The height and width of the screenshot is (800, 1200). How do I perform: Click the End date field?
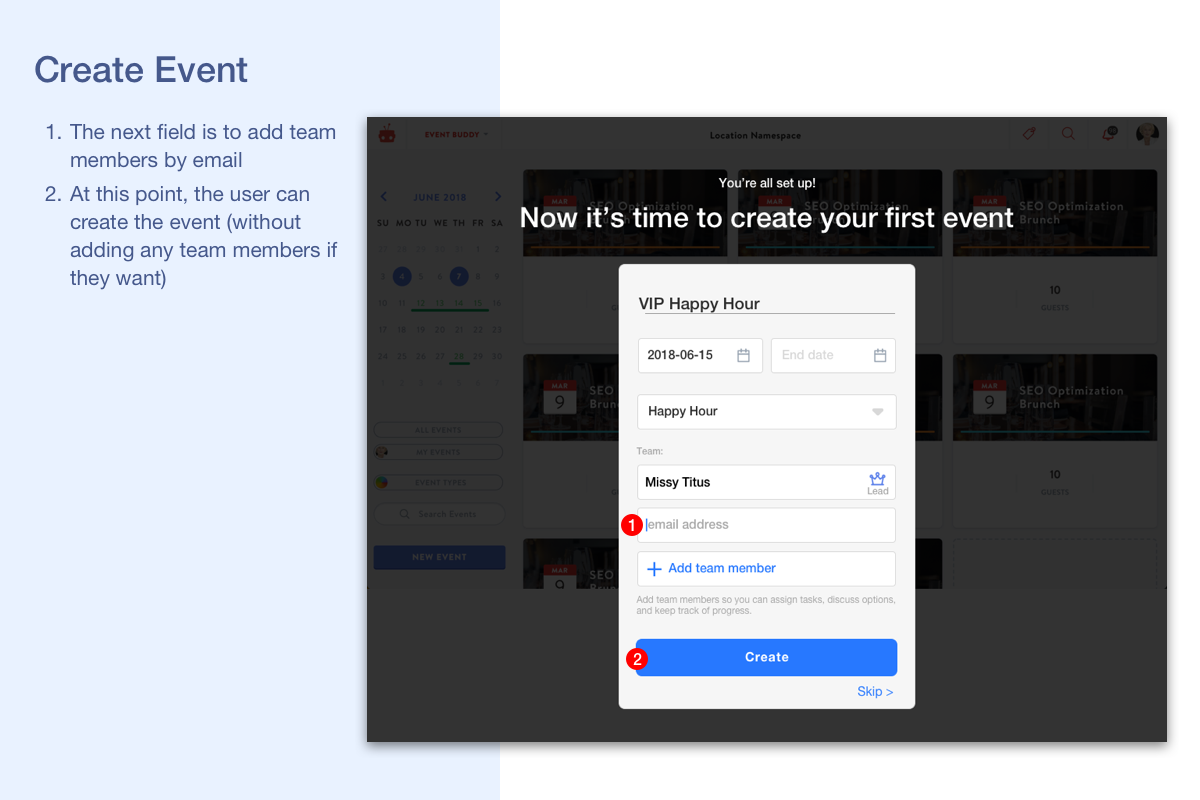[x=833, y=355]
